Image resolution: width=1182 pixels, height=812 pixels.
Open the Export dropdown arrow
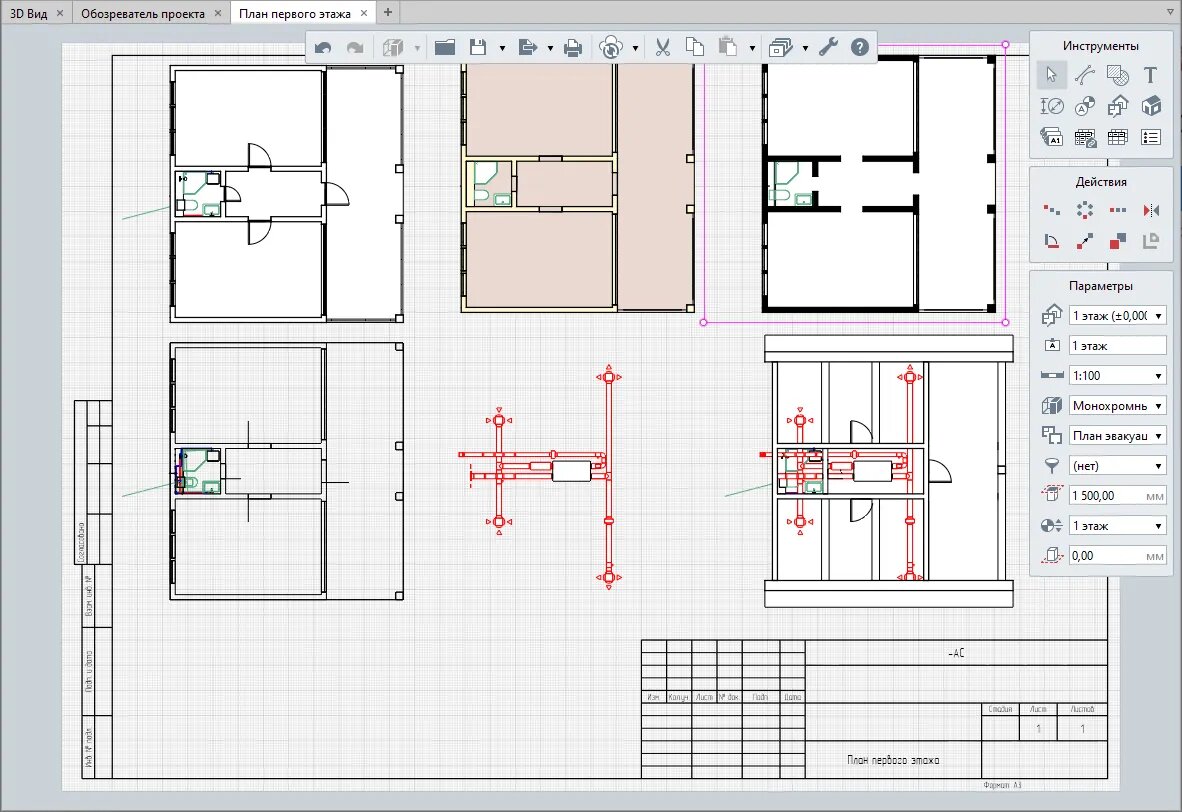coord(550,48)
